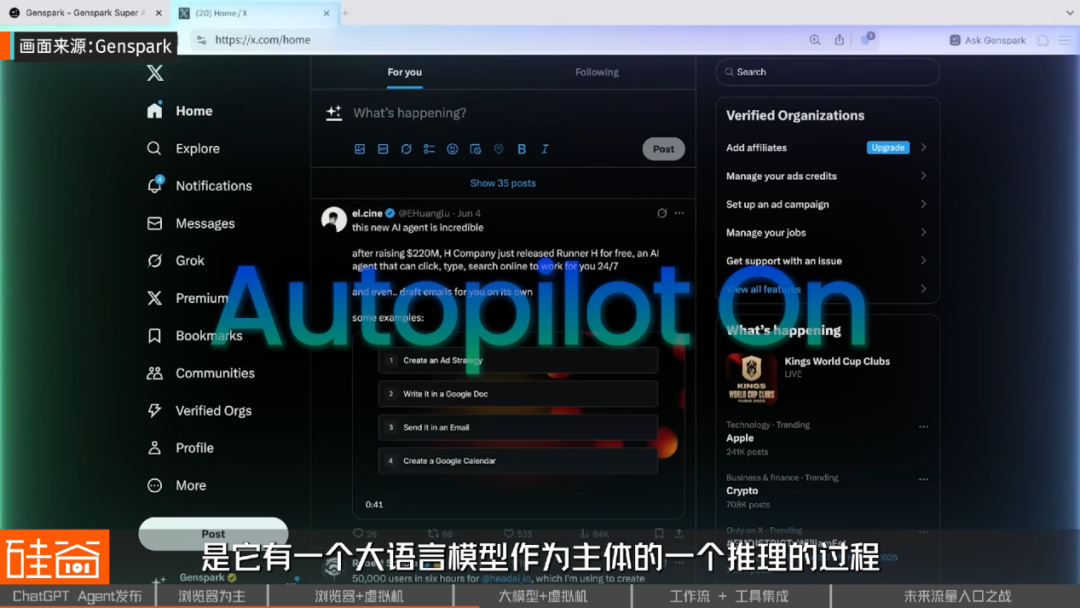Select the Home / X browser tab
1080x608 pixels.
255,13
